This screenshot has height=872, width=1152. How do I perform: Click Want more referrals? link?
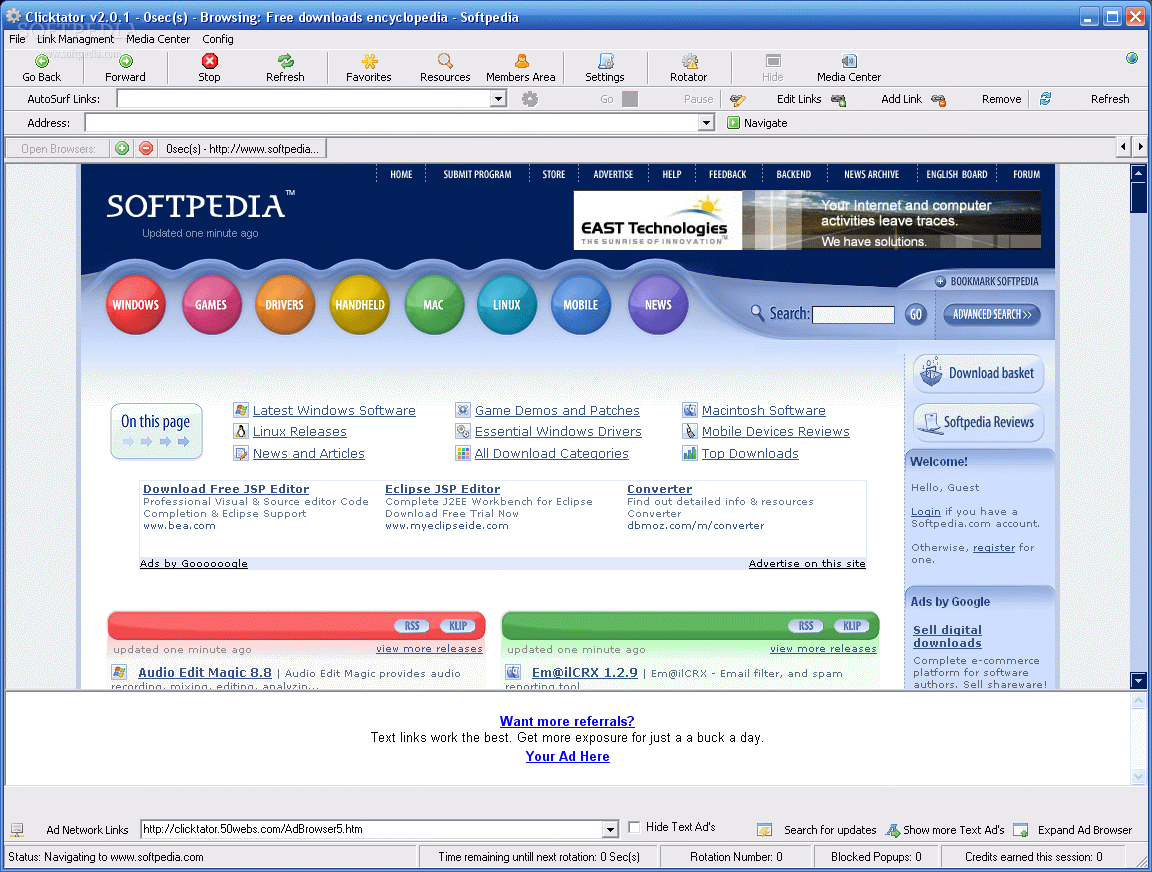click(567, 721)
